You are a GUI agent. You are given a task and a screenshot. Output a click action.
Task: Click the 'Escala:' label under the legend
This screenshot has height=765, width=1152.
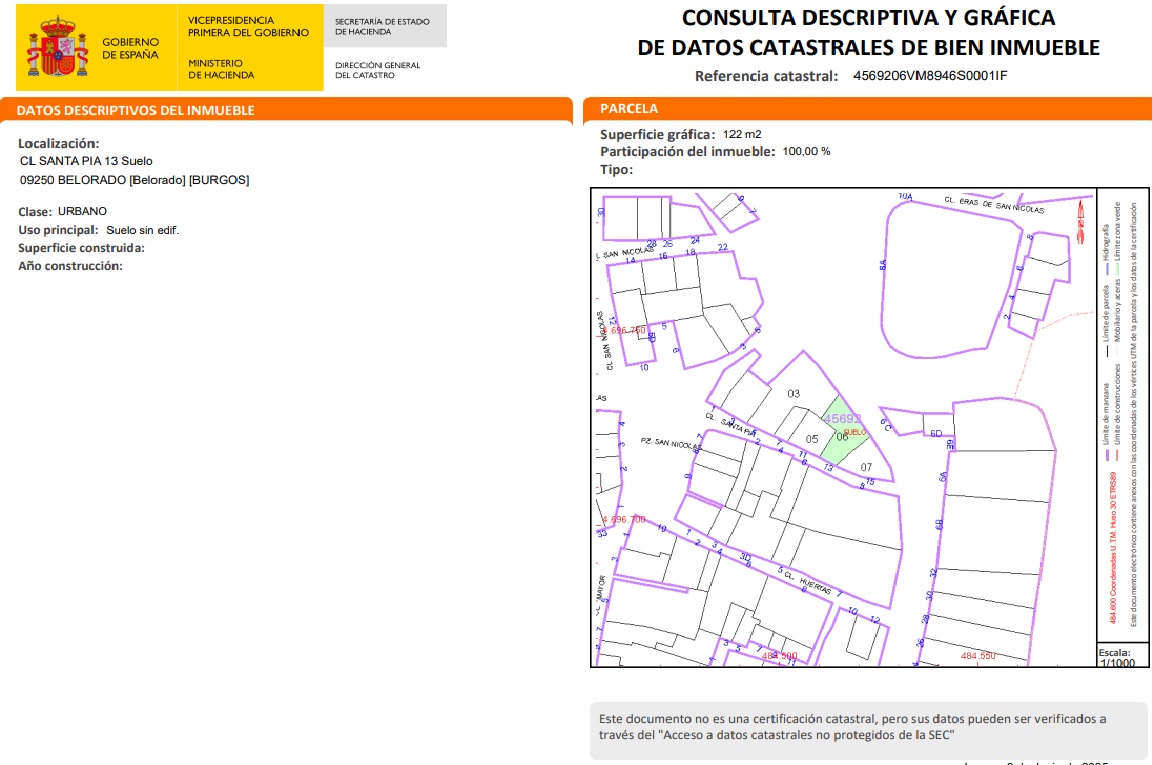1115,653
